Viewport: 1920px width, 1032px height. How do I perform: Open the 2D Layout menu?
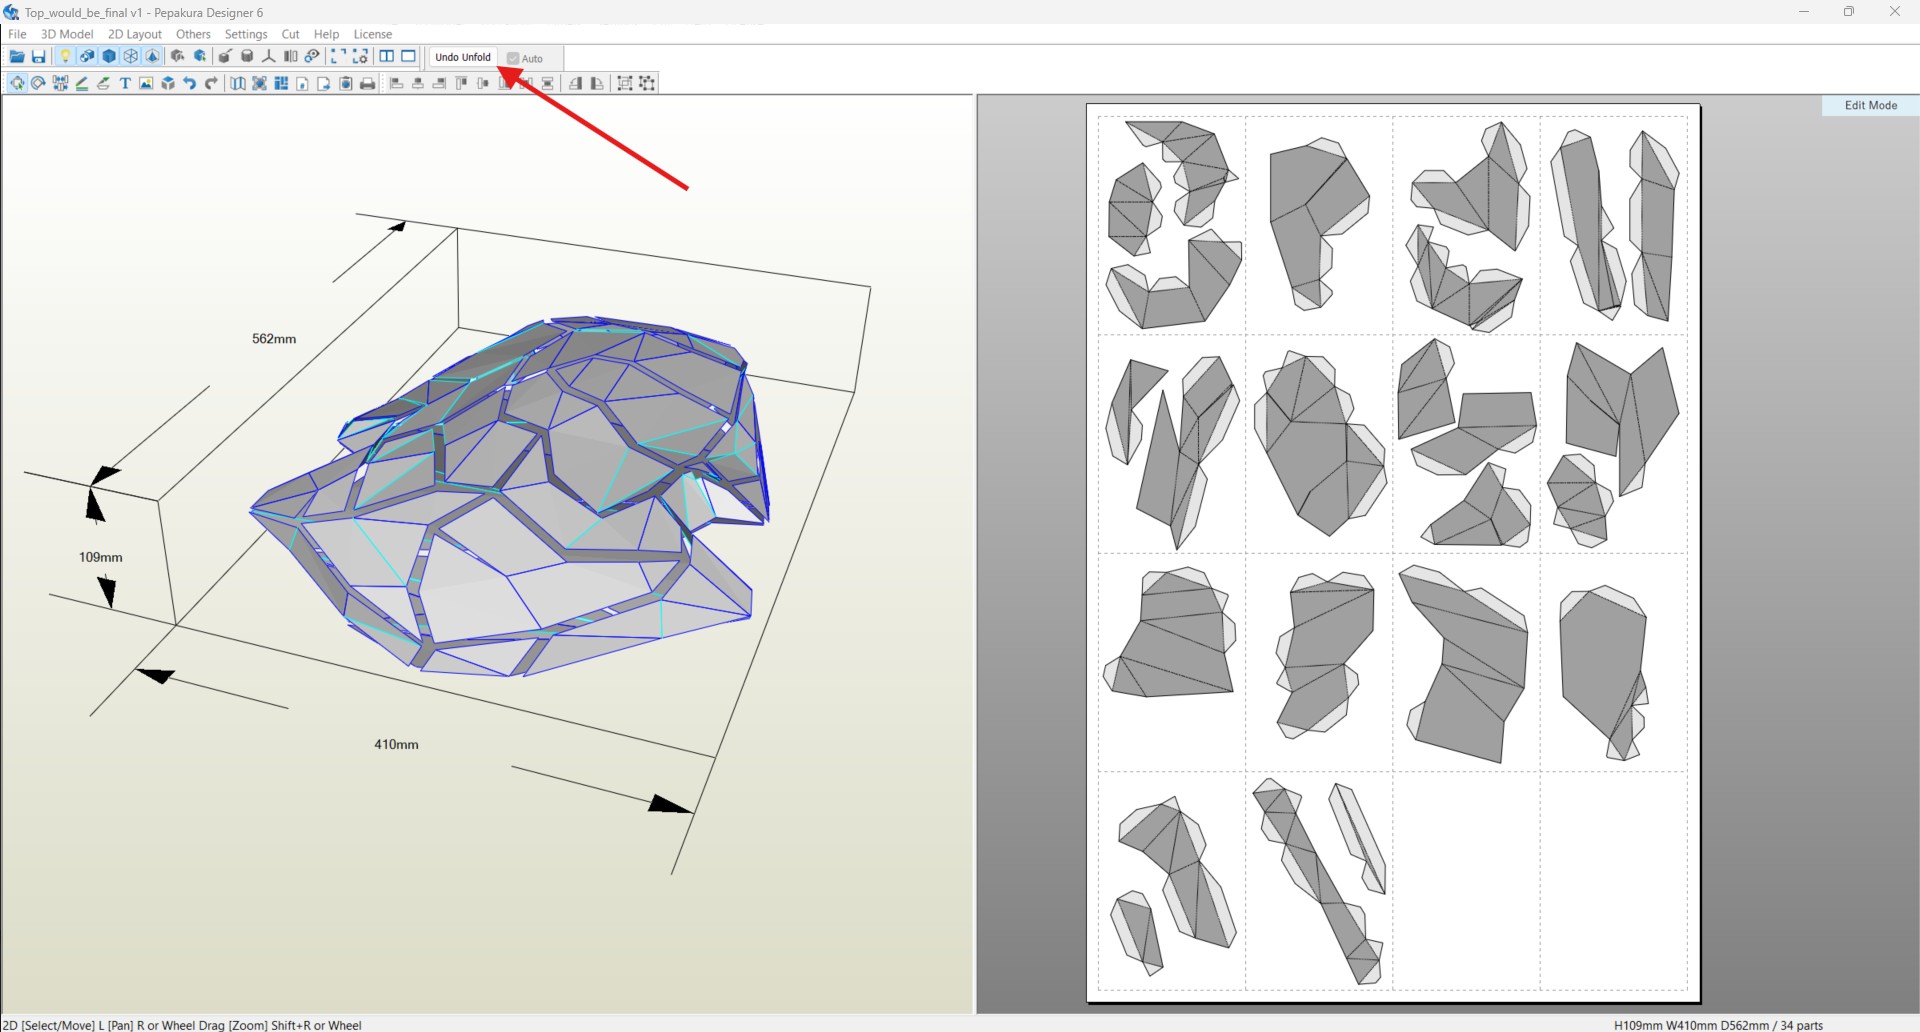[135, 34]
